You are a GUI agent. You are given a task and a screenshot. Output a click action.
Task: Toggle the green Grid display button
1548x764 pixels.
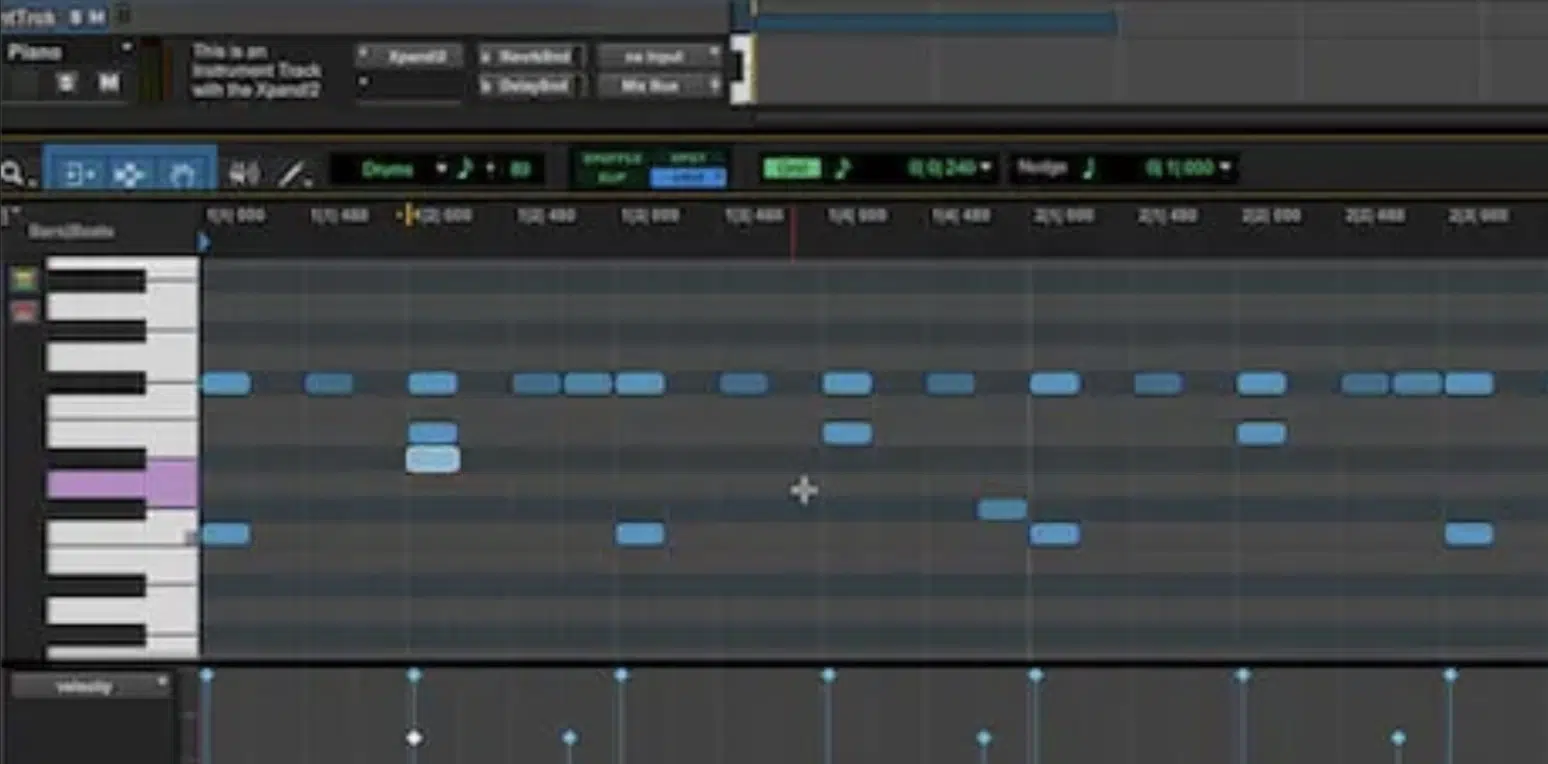tap(791, 169)
